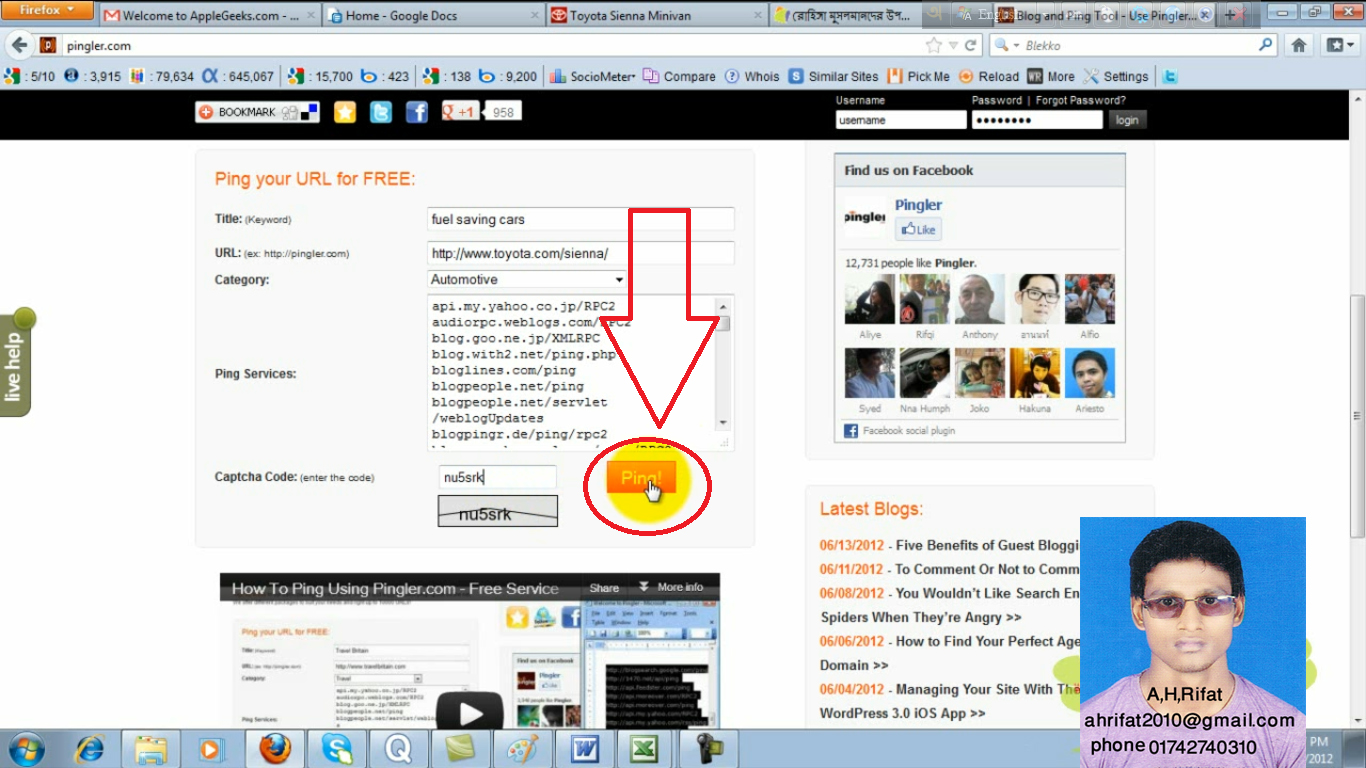This screenshot has width=1366, height=768.
Task: Open Managing Your Site With WordPress post
Action: click(988, 689)
